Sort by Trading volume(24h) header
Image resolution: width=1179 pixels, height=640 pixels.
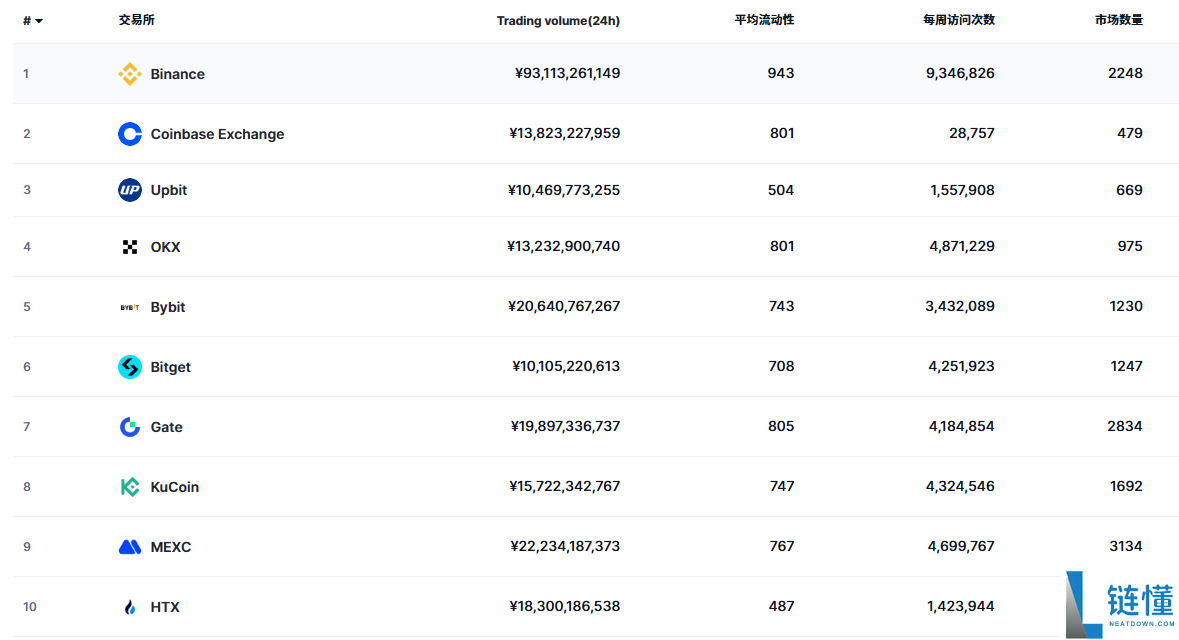coord(558,21)
